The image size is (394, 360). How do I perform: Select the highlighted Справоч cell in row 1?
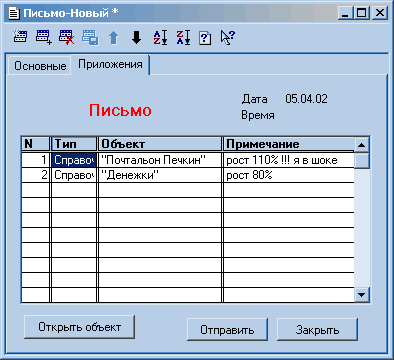[x=74, y=160]
